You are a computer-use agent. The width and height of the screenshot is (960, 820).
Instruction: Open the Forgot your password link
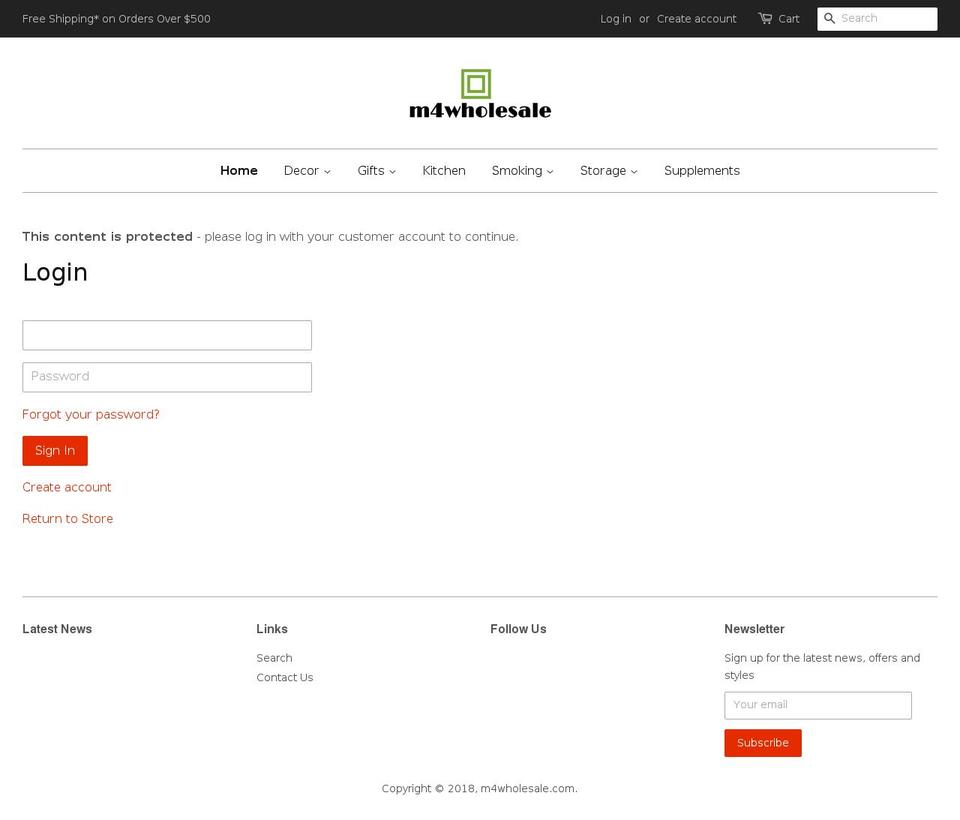click(90, 414)
